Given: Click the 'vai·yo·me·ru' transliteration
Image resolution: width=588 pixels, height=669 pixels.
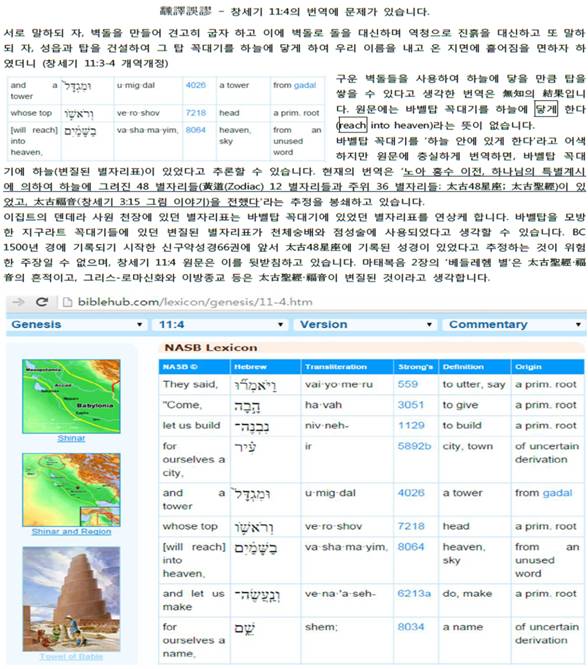Looking at the screenshot, I should pos(338,384).
